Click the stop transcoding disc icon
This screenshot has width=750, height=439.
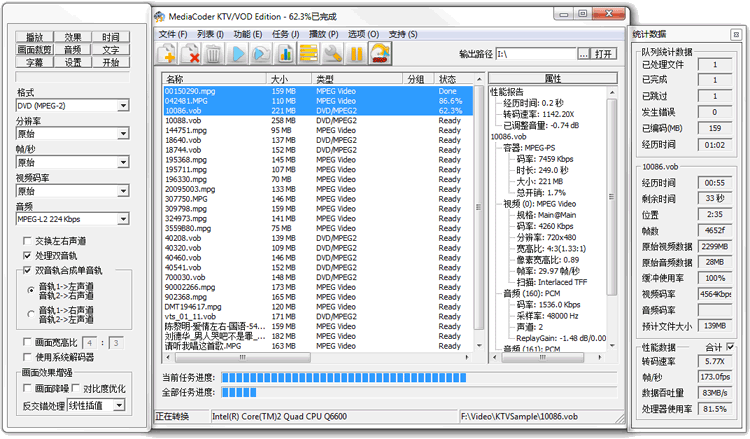click(x=380, y=54)
